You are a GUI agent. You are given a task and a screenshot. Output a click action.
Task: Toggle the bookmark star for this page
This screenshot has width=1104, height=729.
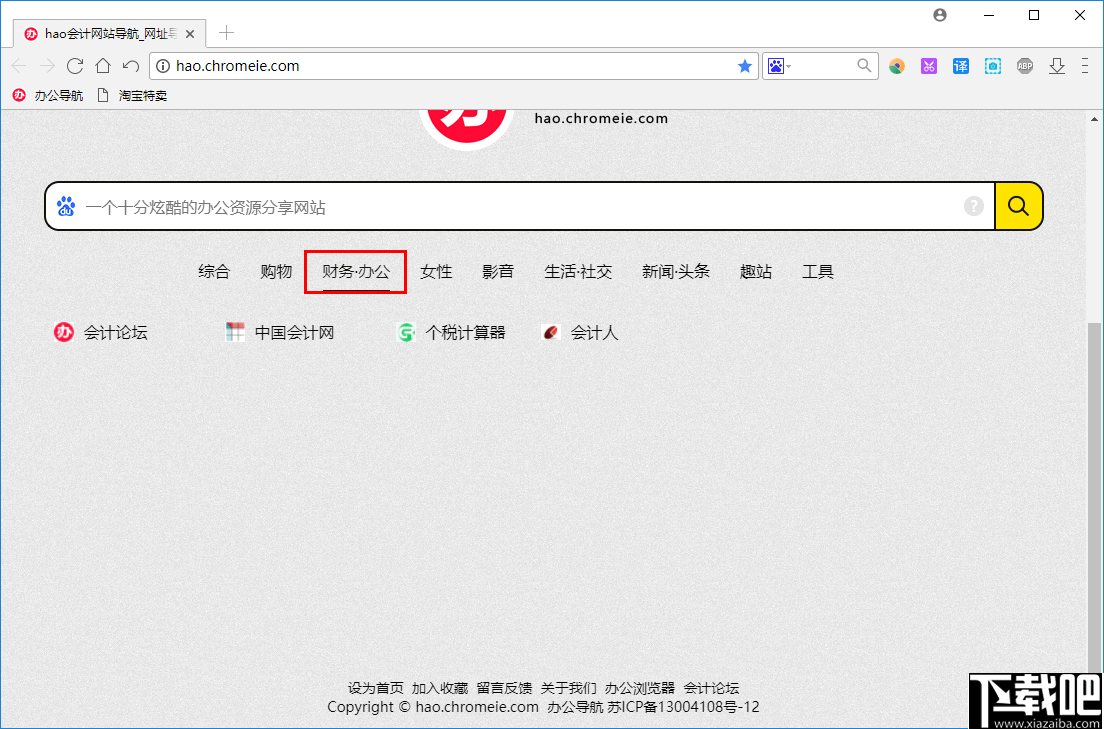click(x=745, y=65)
